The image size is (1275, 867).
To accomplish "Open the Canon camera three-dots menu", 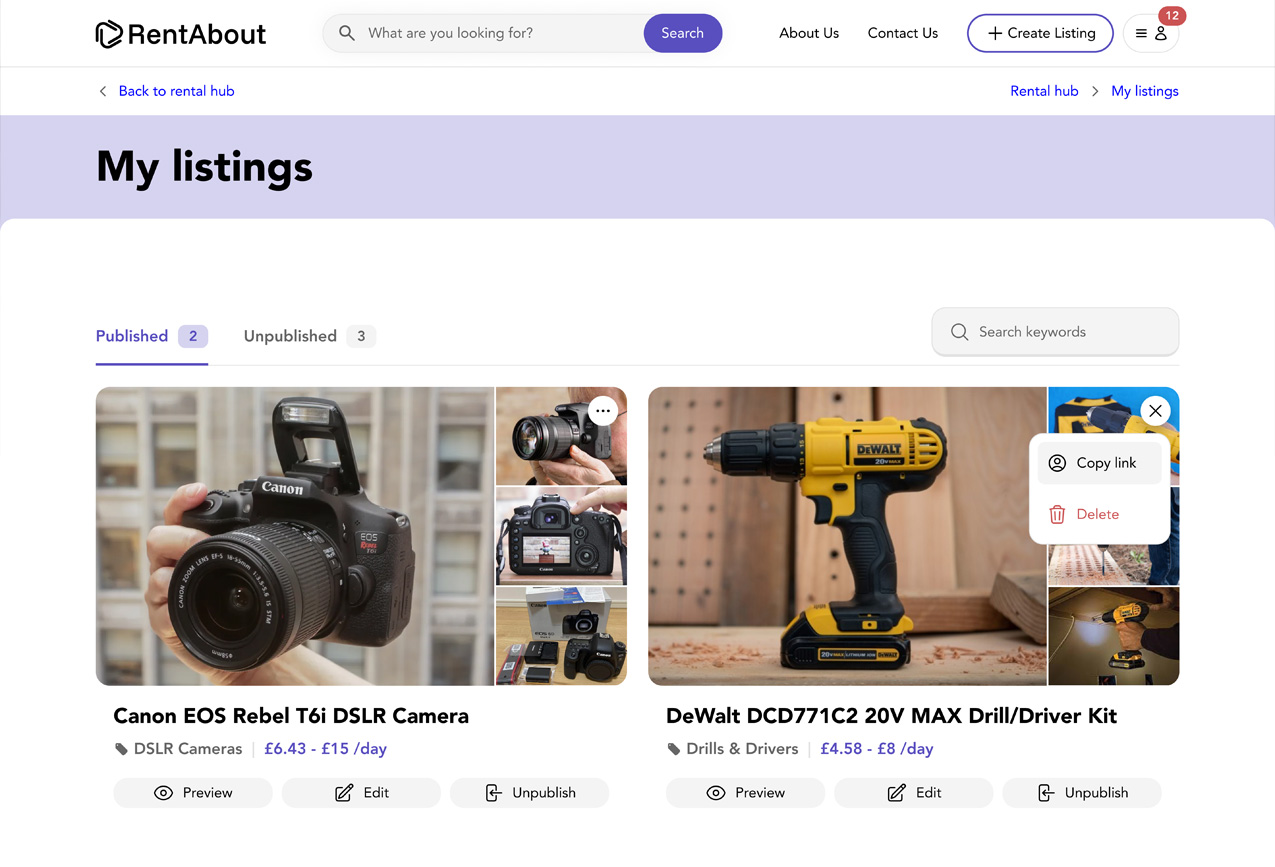I will [603, 411].
